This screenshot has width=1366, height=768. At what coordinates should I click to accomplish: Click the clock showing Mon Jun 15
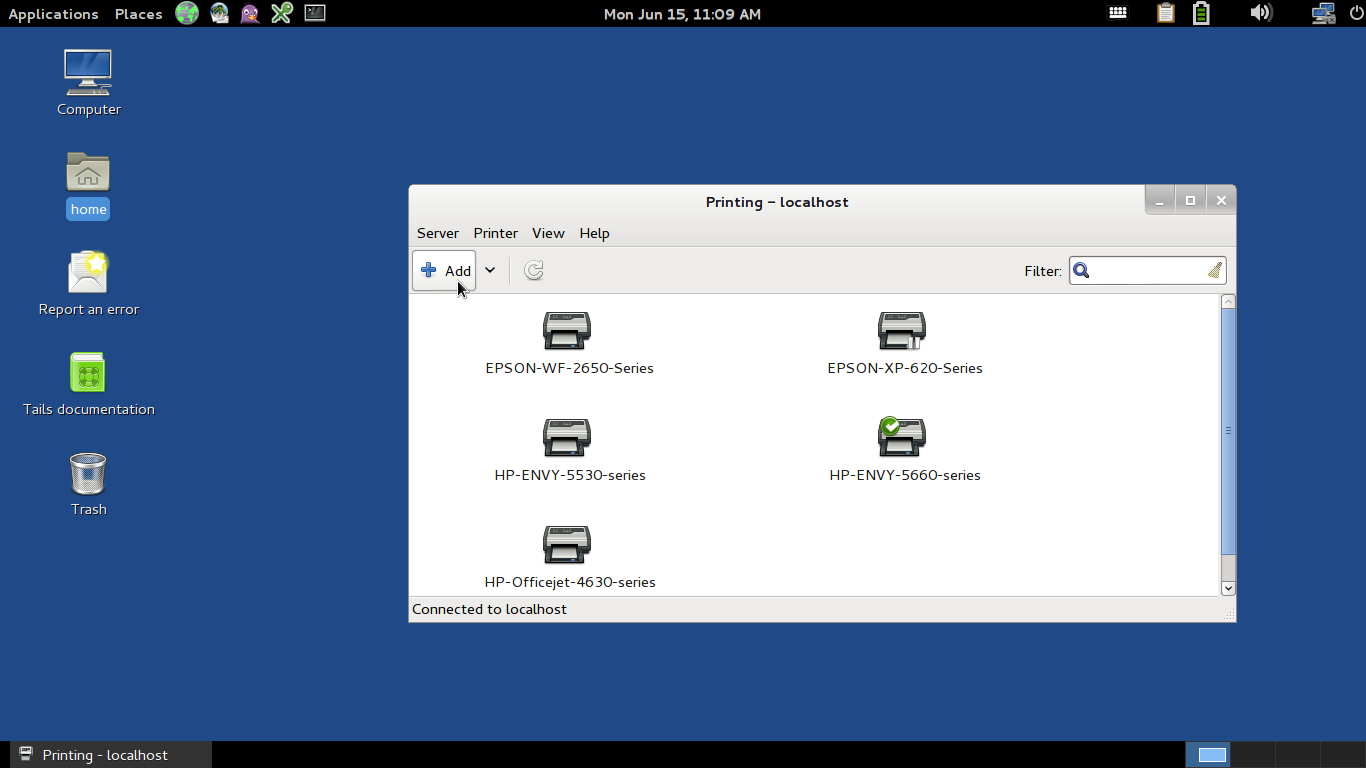[x=682, y=14]
